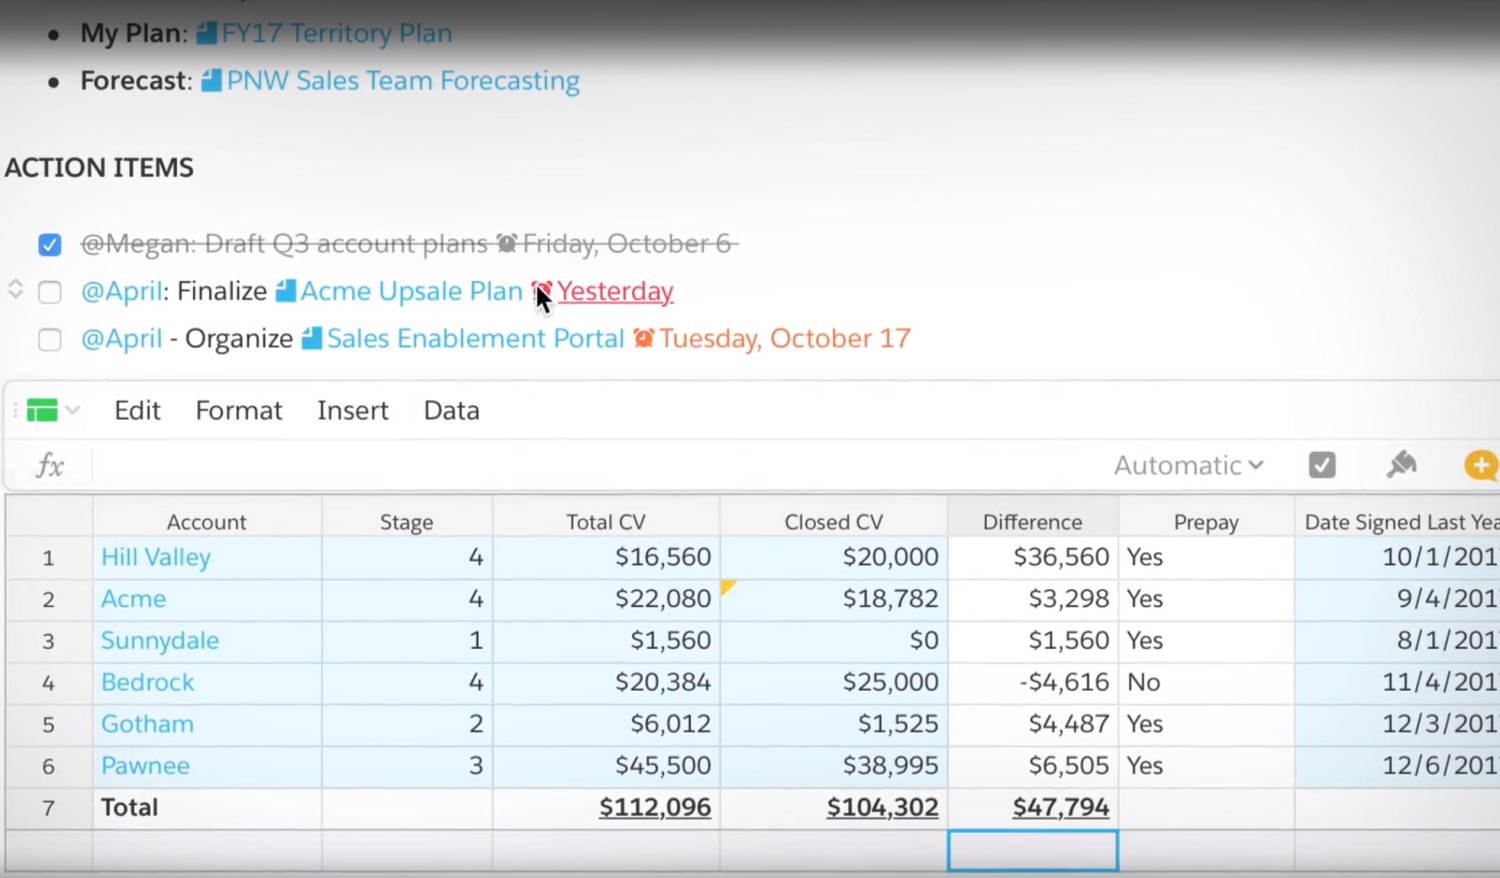This screenshot has height=878, width=1500.
Task: Select the paint format tool icon
Action: (x=1401, y=464)
